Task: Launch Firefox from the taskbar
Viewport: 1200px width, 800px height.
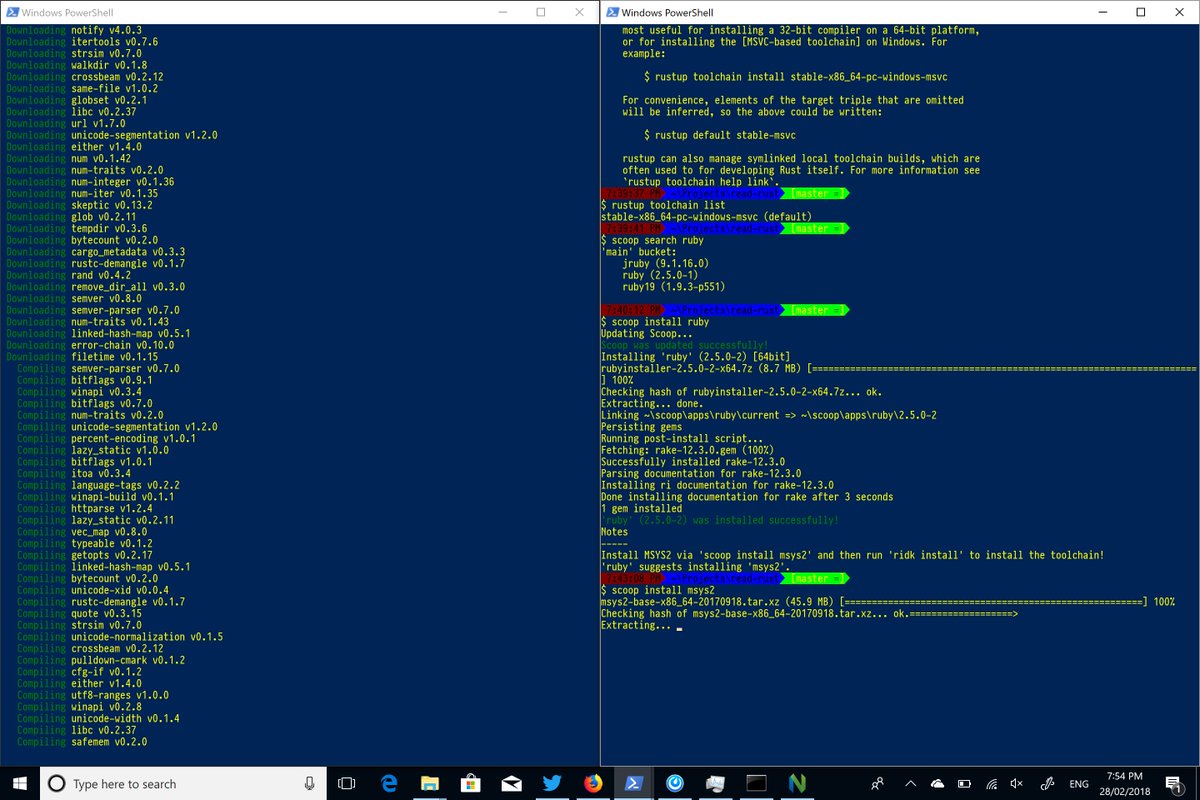Action: 594,784
